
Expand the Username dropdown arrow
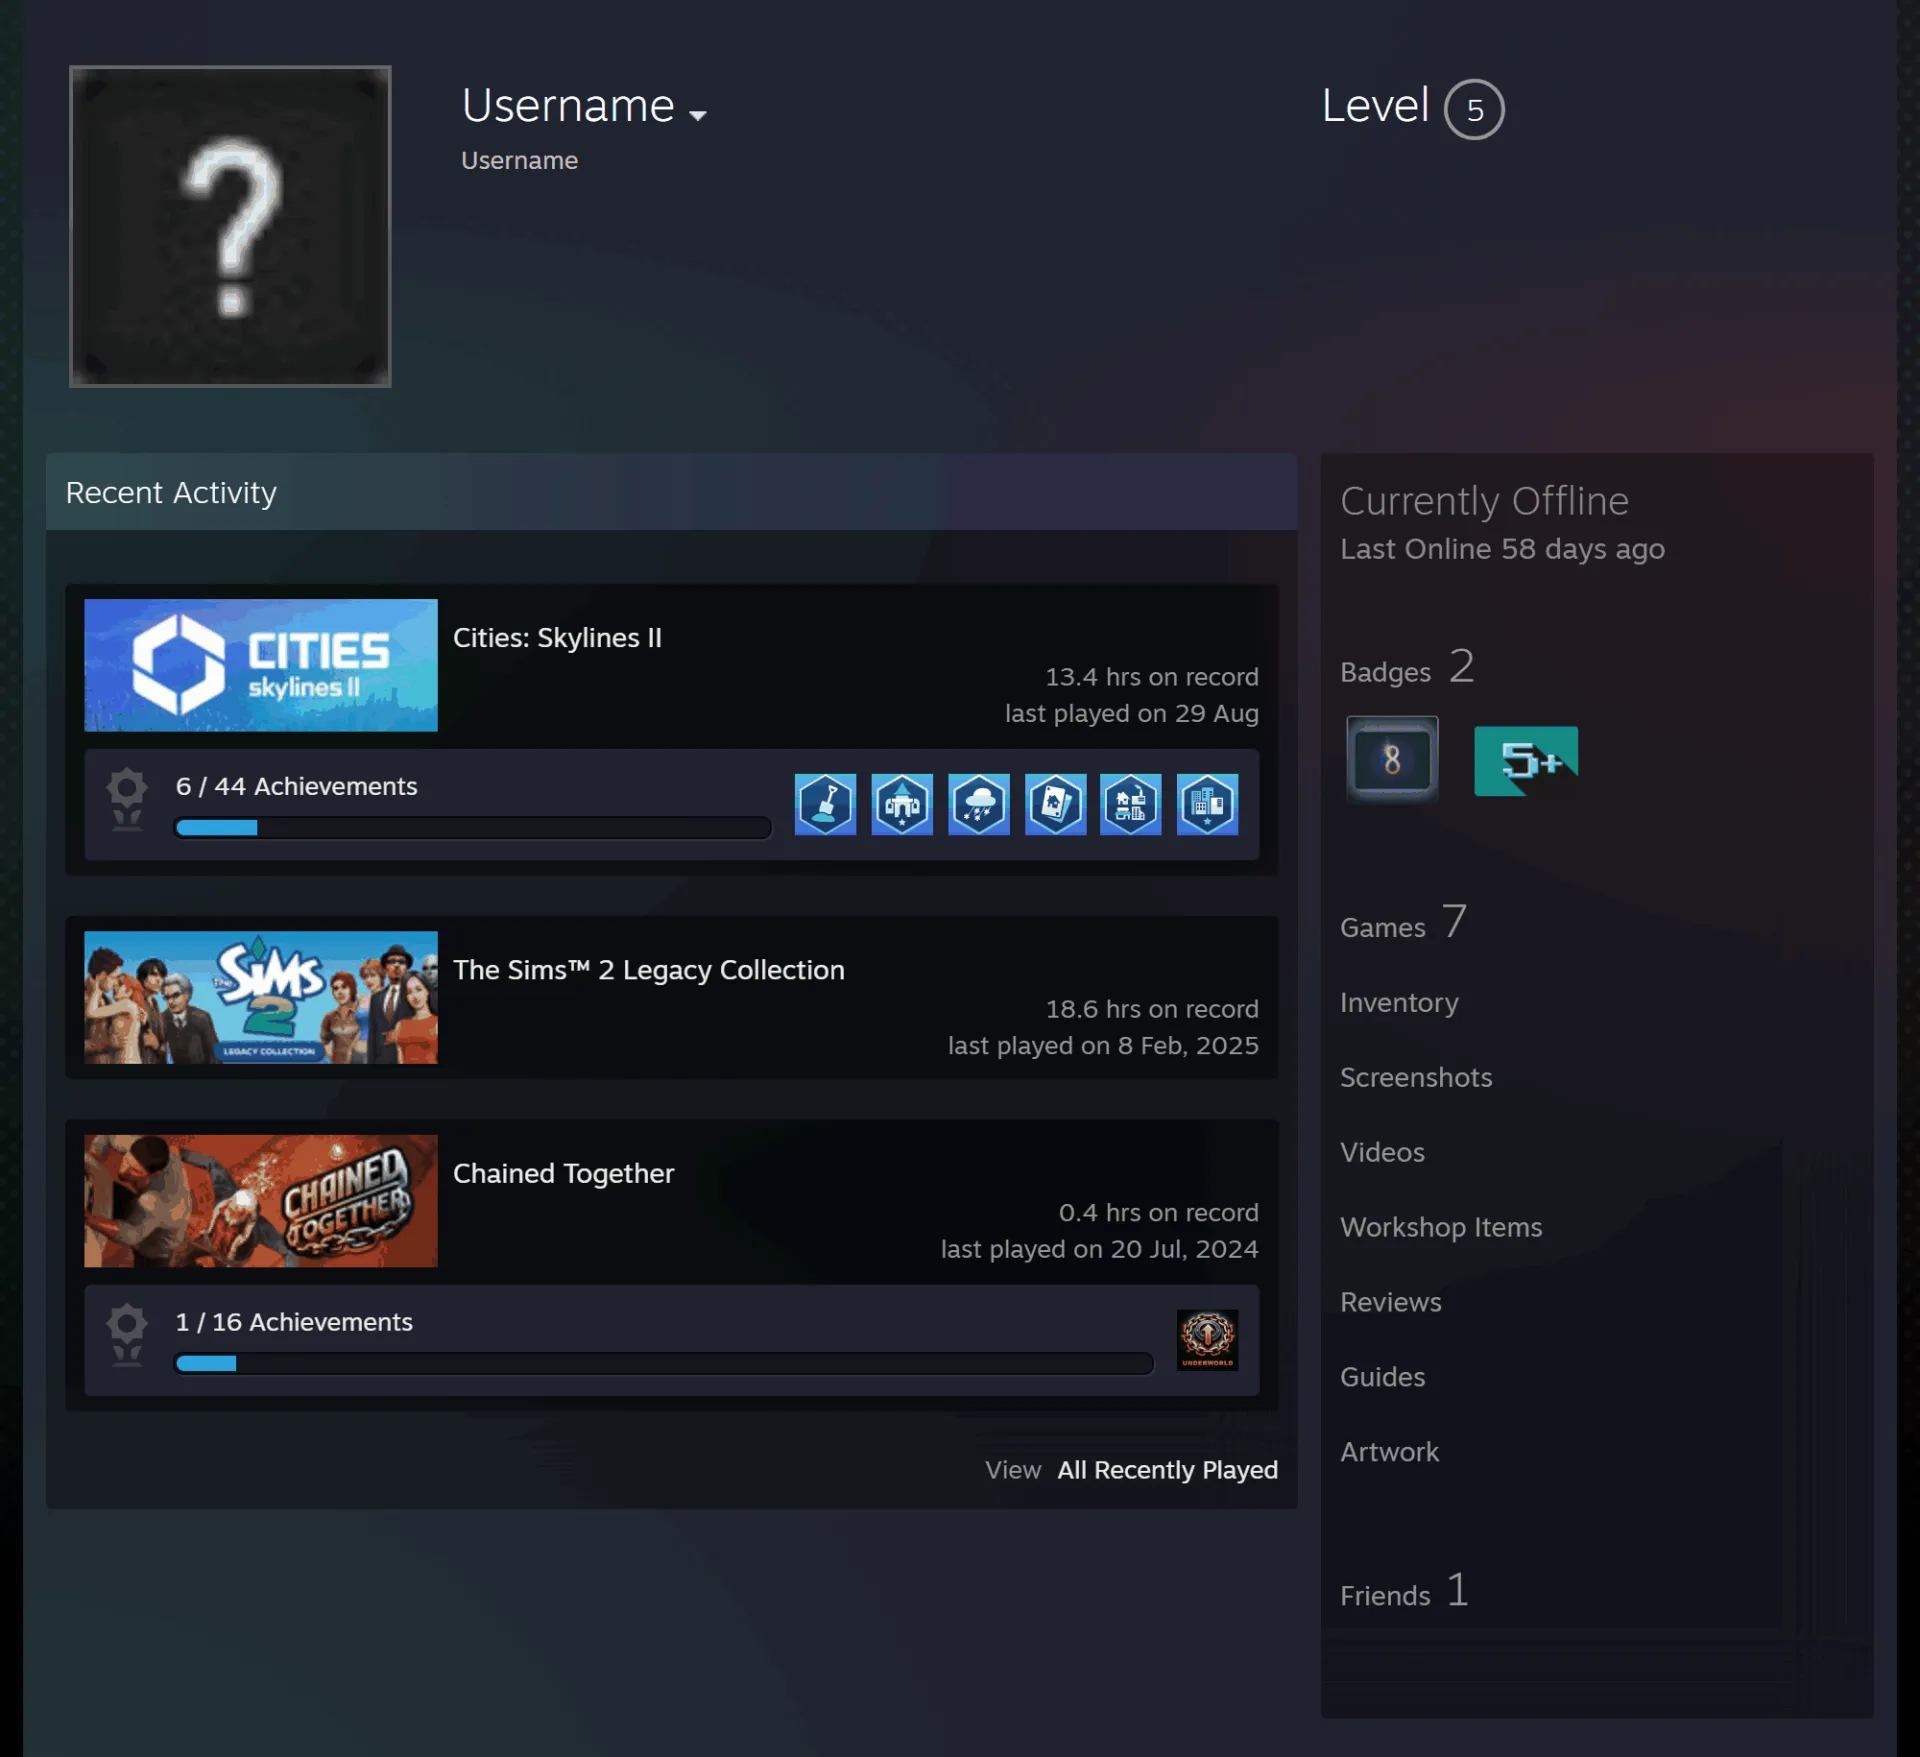click(x=698, y=115)
